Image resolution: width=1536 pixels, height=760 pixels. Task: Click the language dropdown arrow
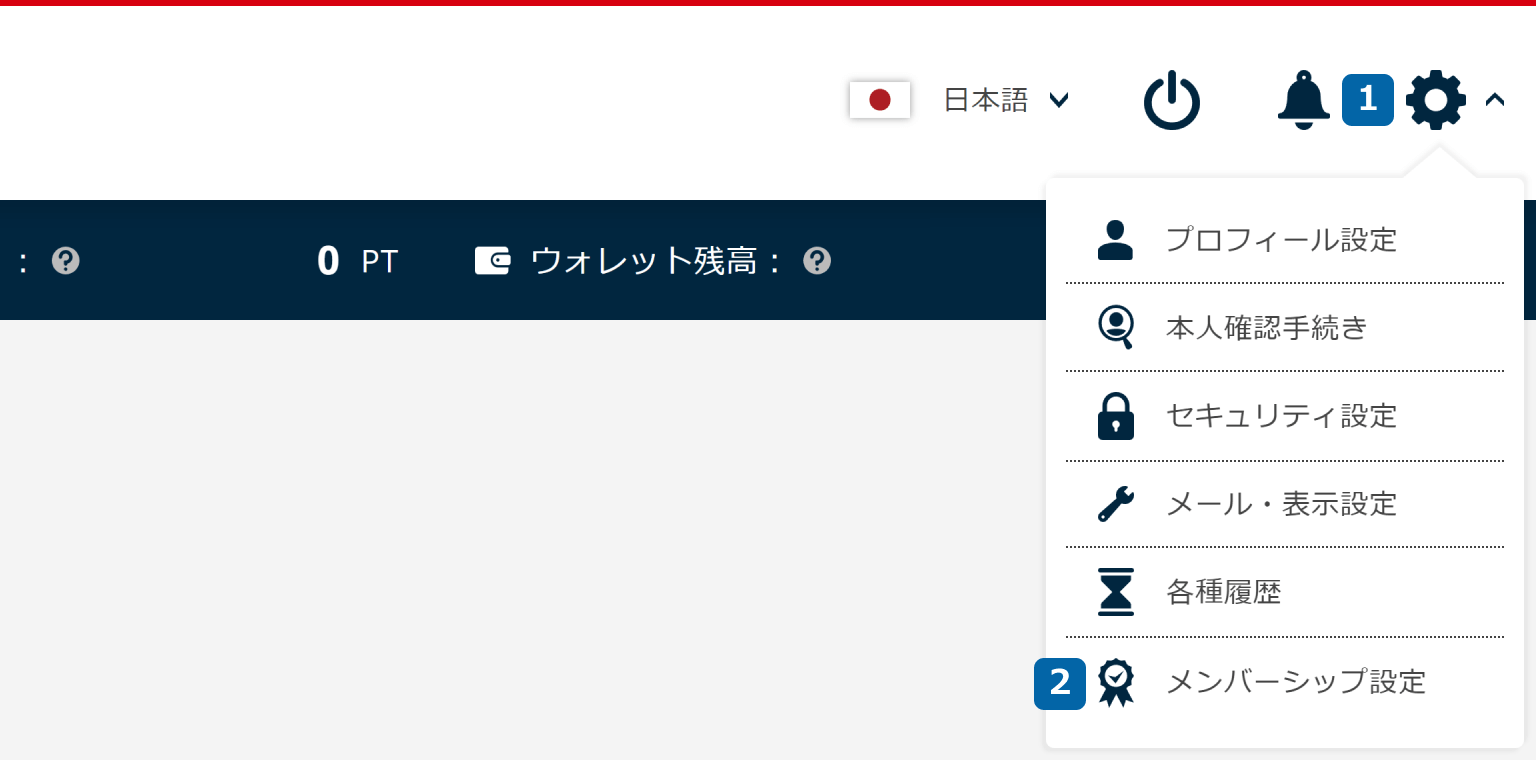[x=1059, y=100]
